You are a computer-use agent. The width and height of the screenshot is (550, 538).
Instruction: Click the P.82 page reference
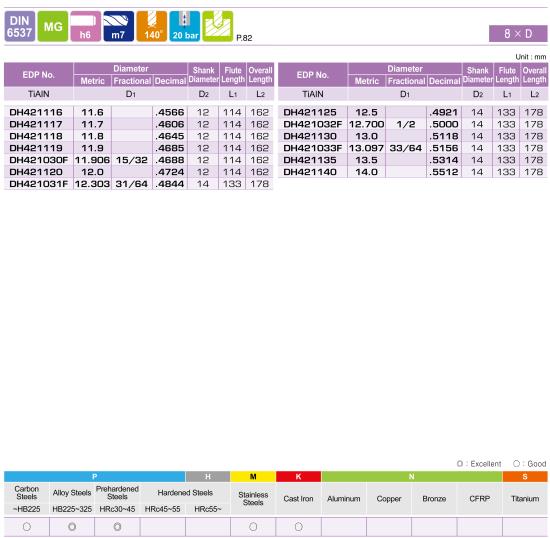[244, 38]
